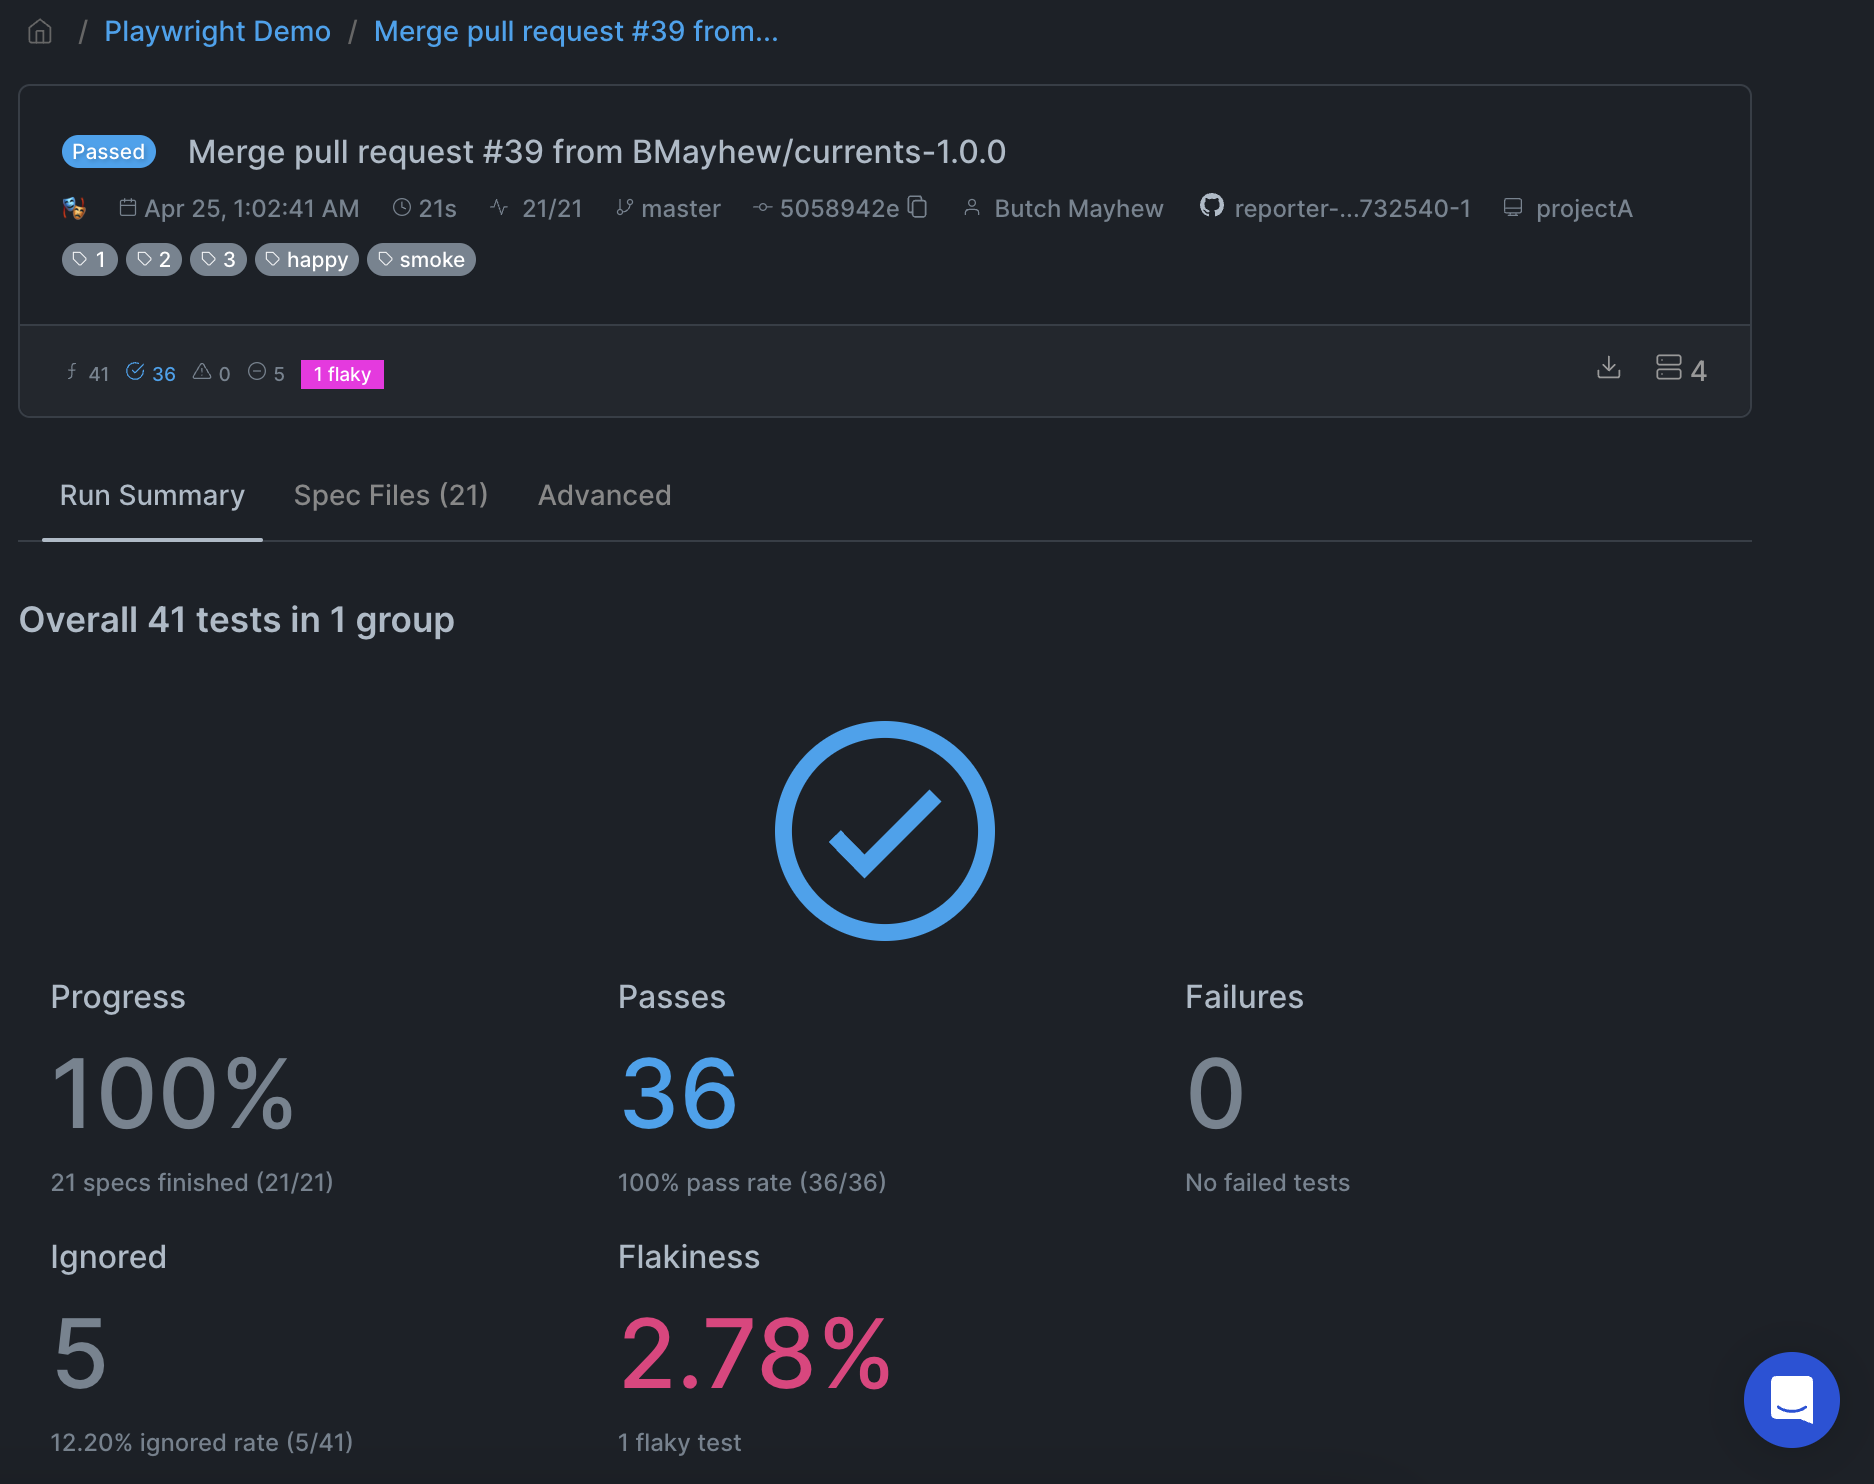
Task: Click the tag labeled 2
Action: pos(153,259)
